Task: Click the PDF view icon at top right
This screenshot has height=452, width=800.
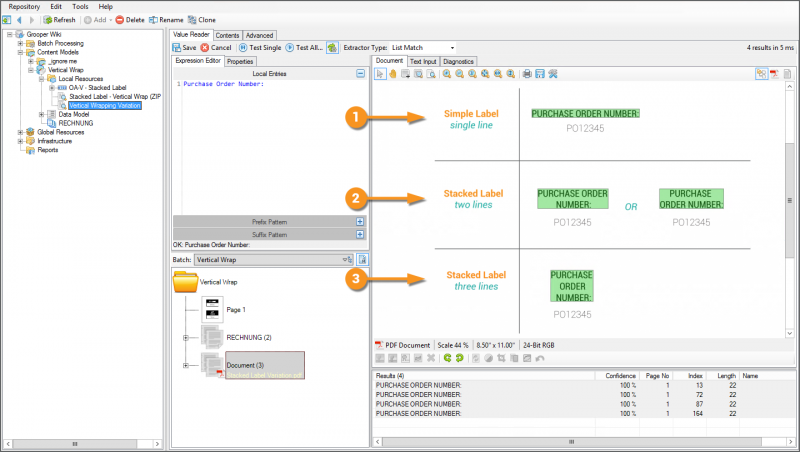Action: (x=774, y=74)
